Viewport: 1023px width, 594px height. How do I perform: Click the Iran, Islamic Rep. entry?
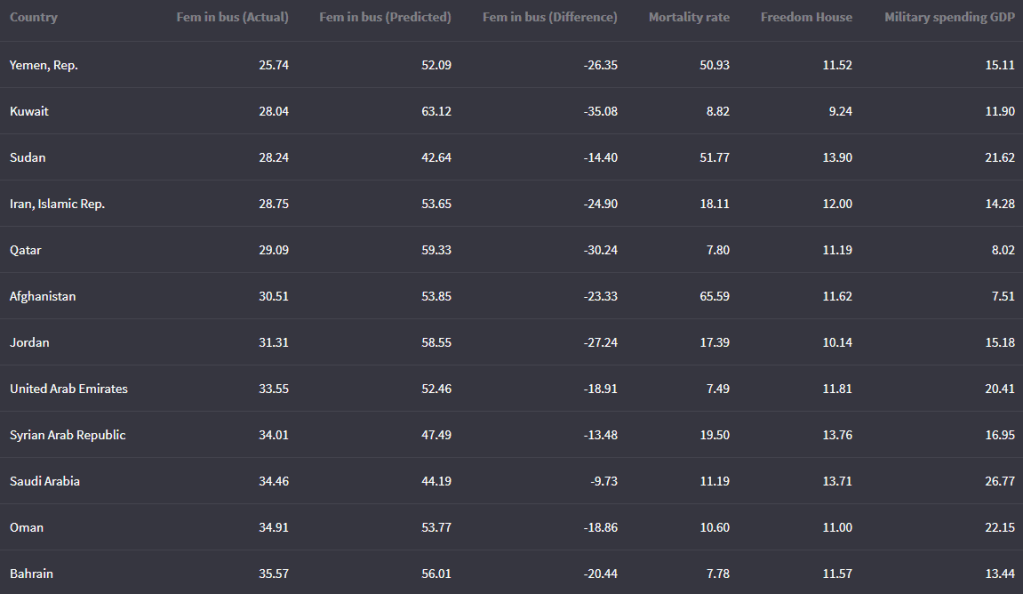57,203
